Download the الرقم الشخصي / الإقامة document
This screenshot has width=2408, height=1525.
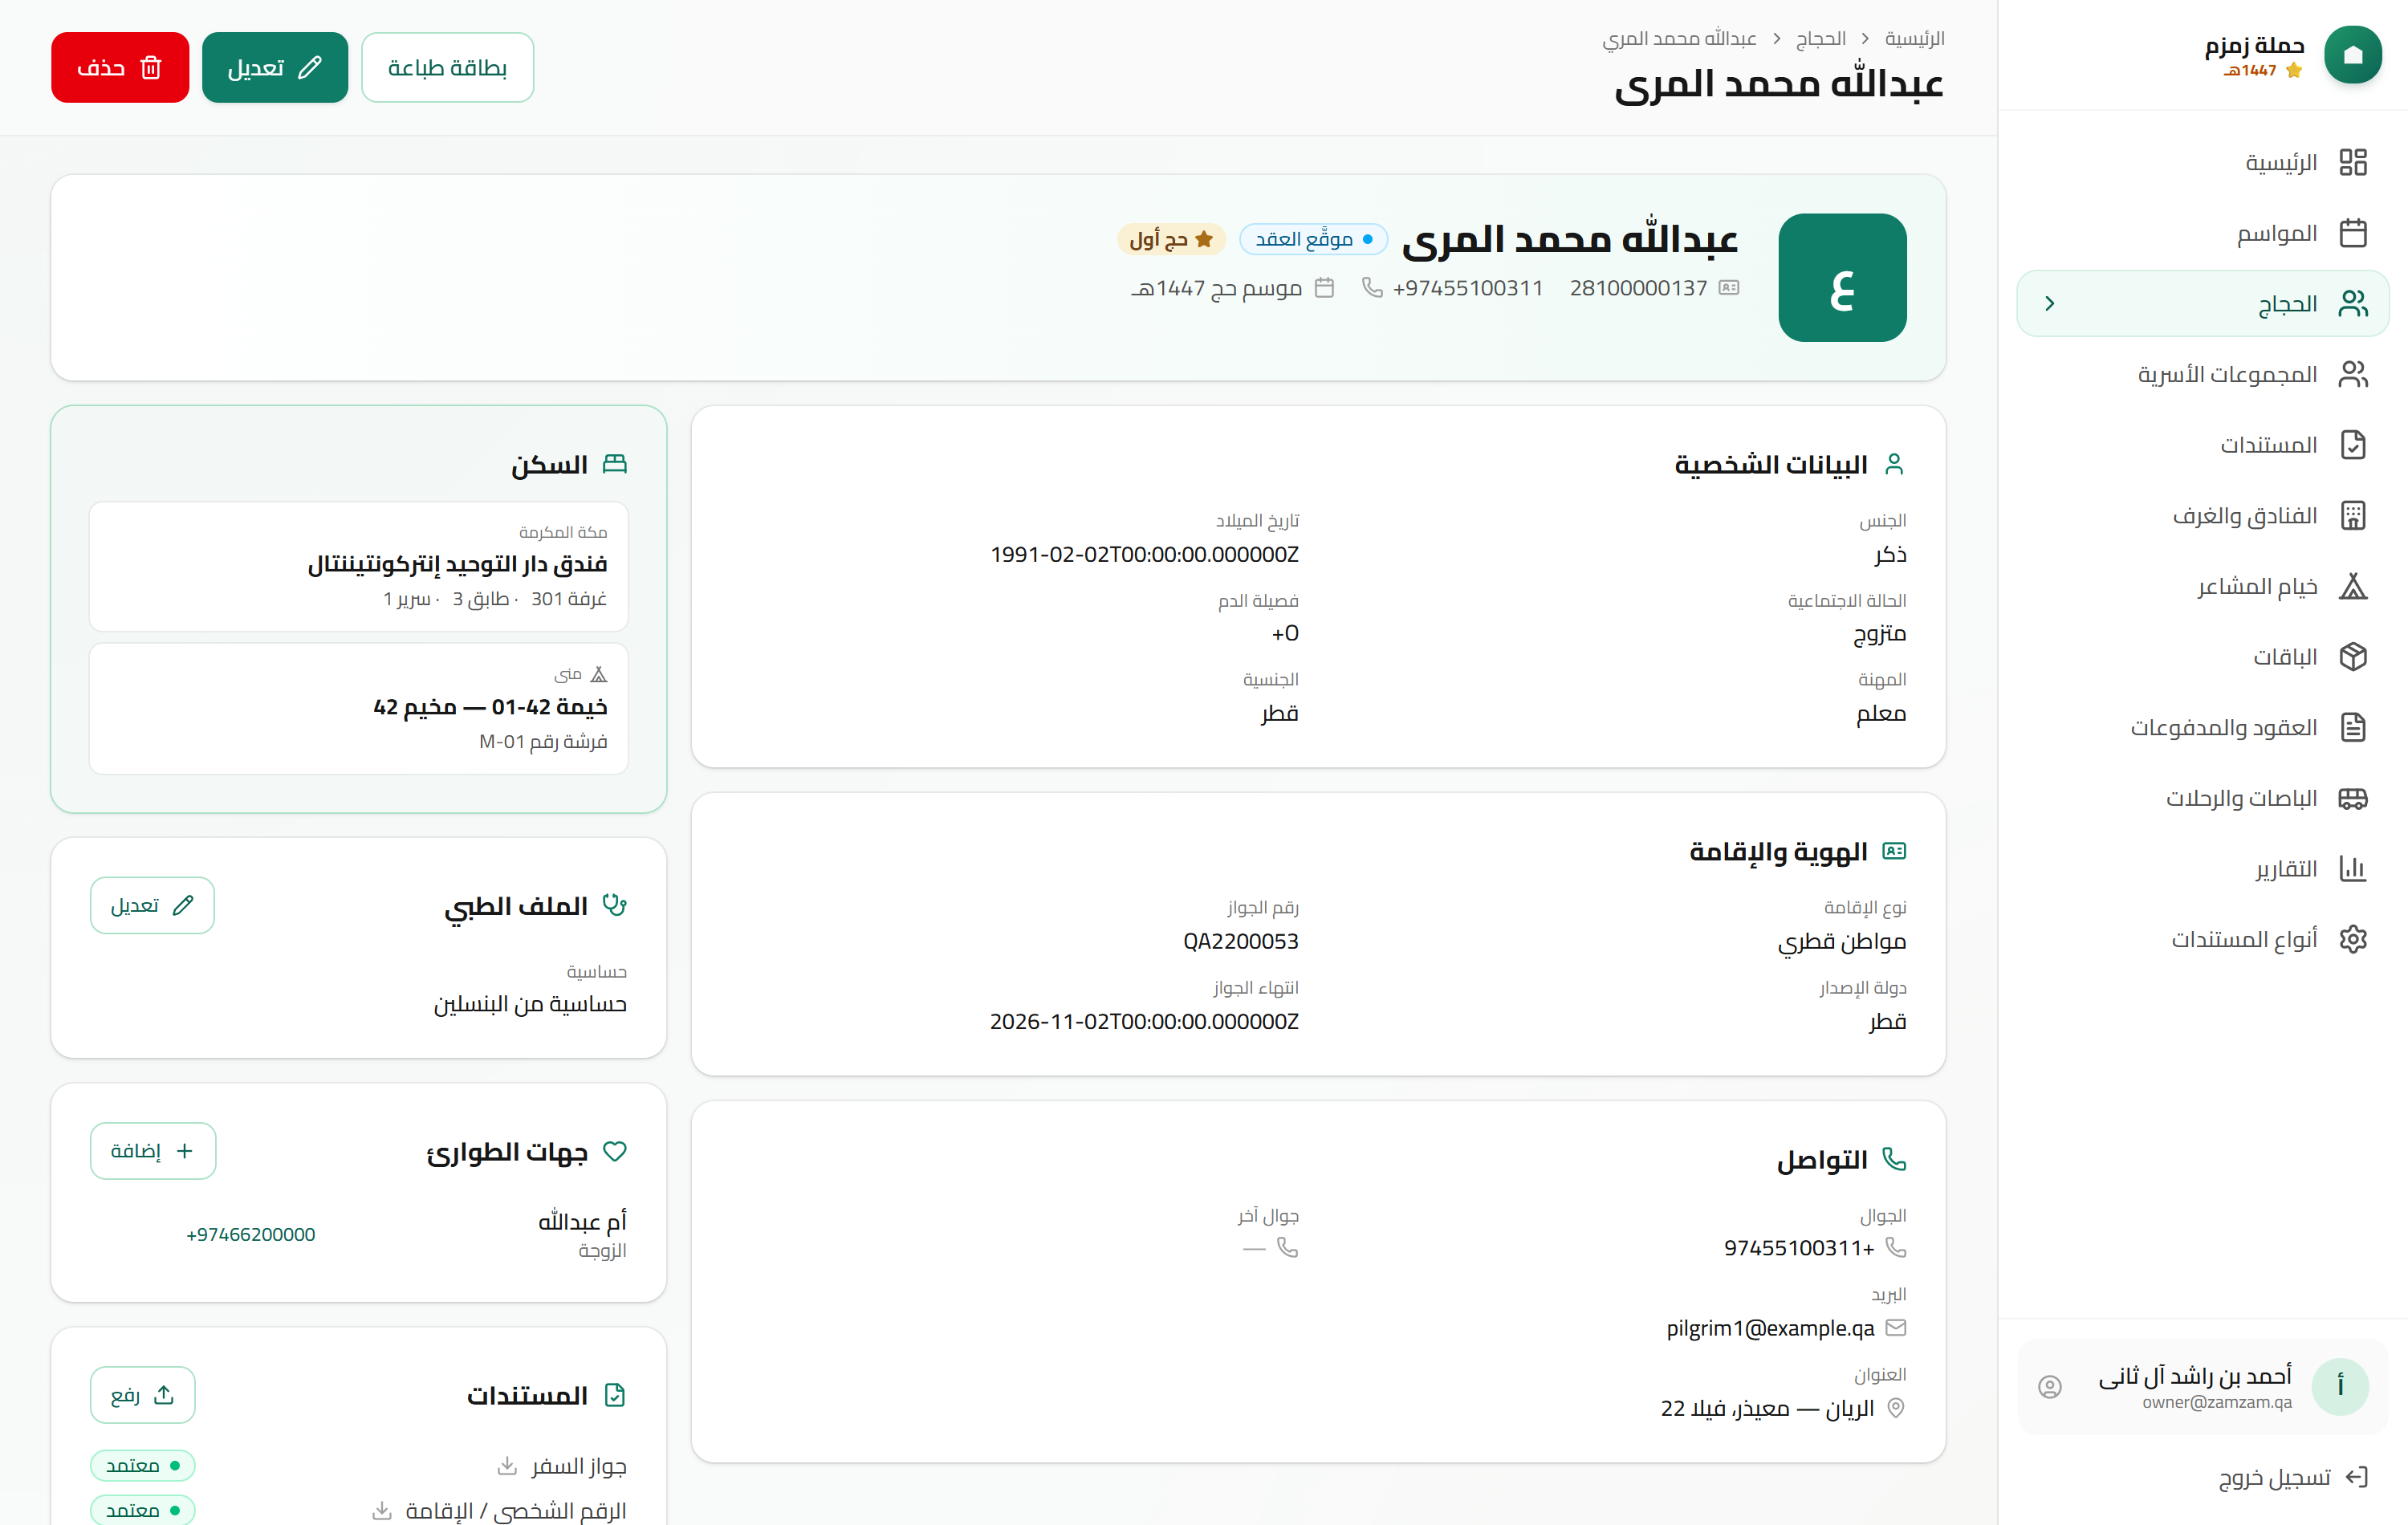coord(381,1510)
